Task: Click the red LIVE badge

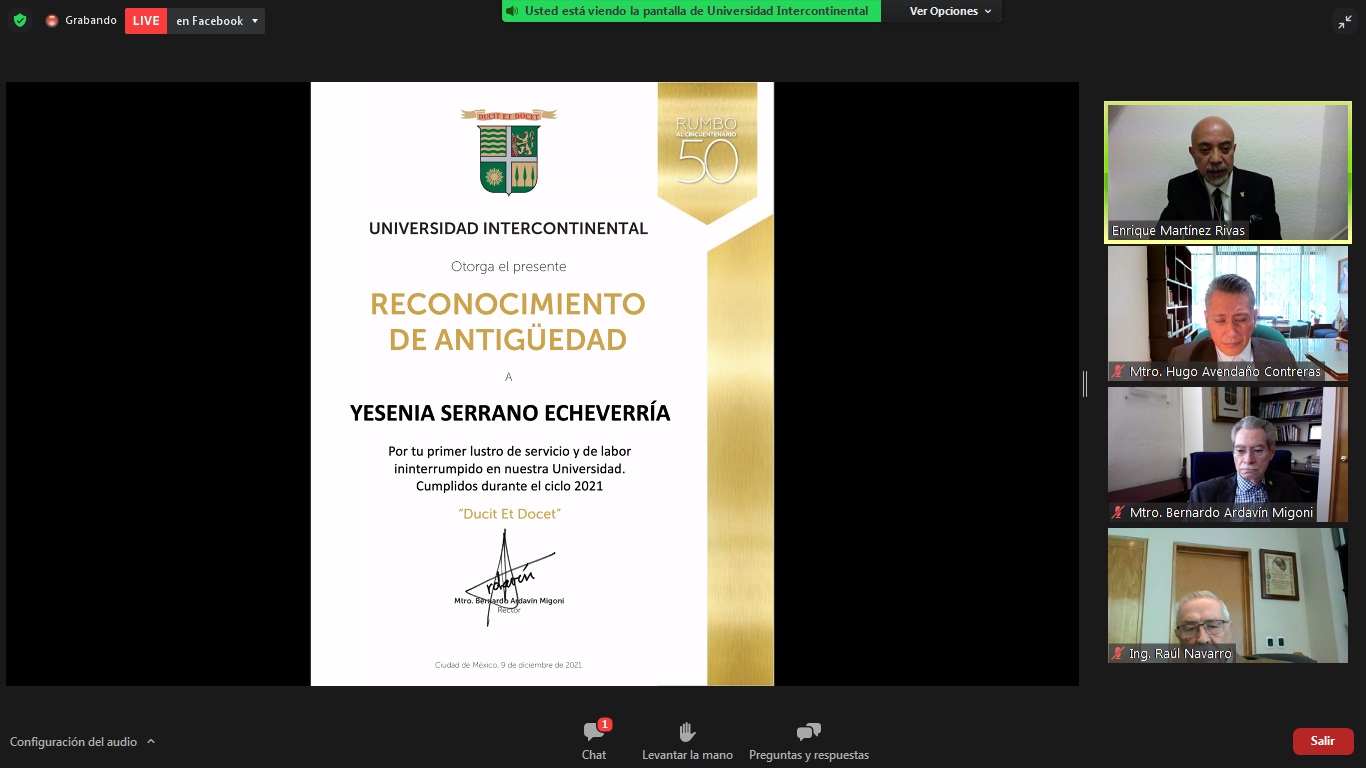Action: pyautogui.click(x=146, y=21)
